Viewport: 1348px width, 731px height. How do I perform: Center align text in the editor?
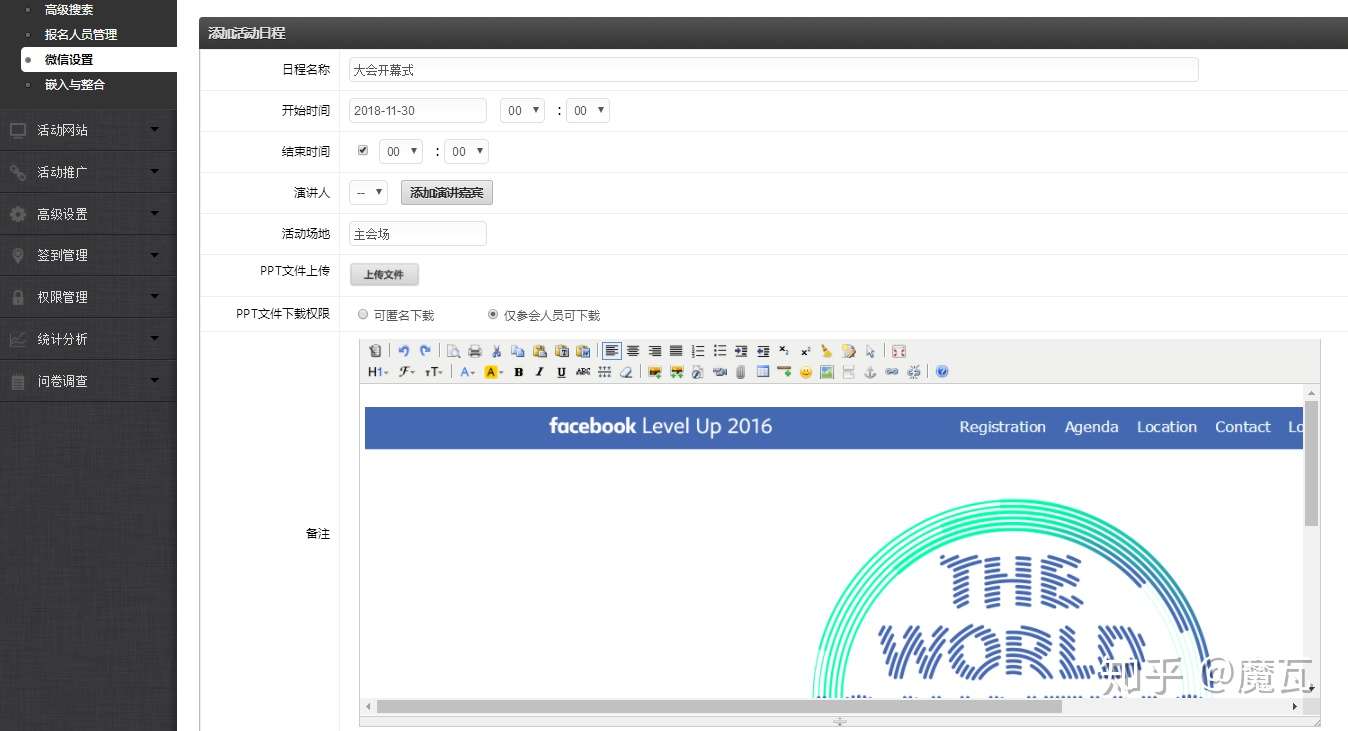[x=633, y=351]
